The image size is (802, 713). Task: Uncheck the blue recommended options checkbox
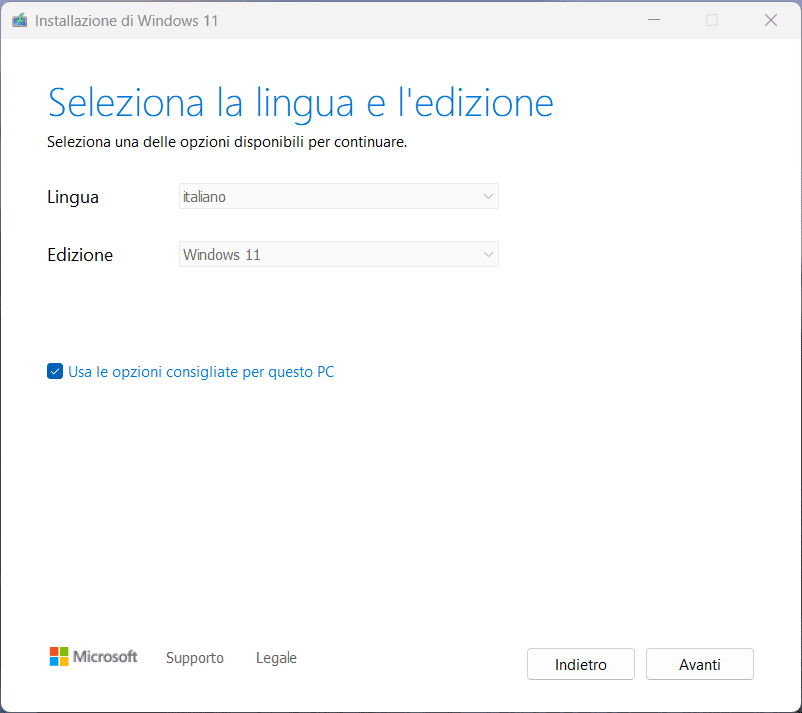click(x=55, y=372)
